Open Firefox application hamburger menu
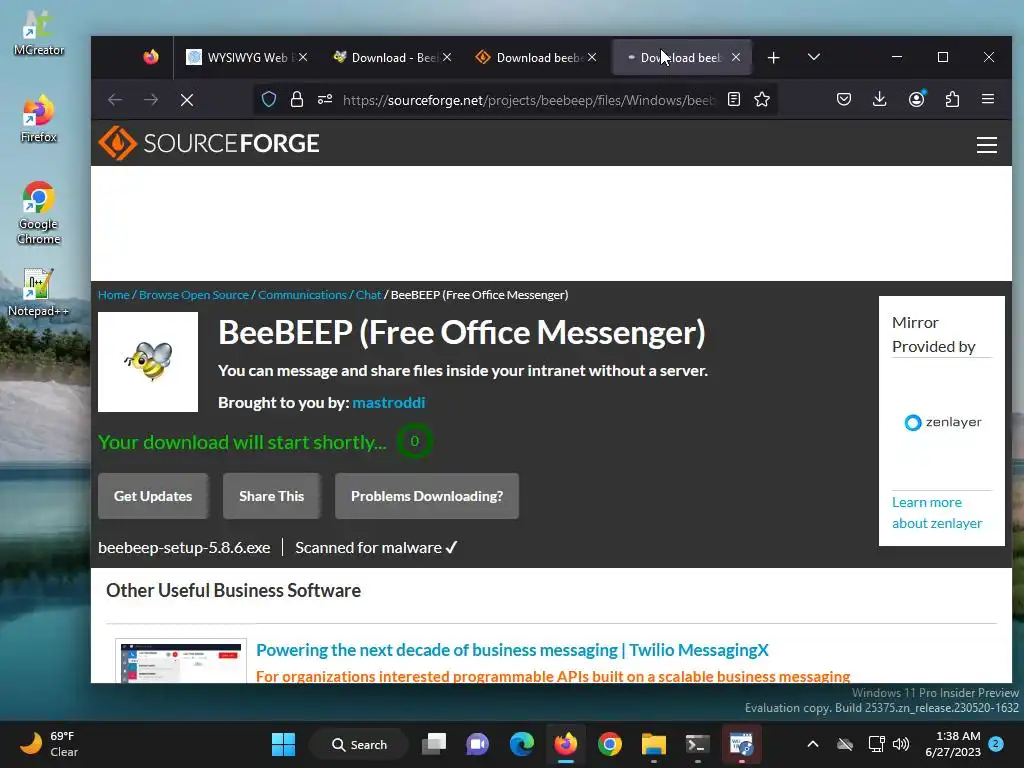The height and width of the screenshot is (768, 1024). (x=988, y=99)
